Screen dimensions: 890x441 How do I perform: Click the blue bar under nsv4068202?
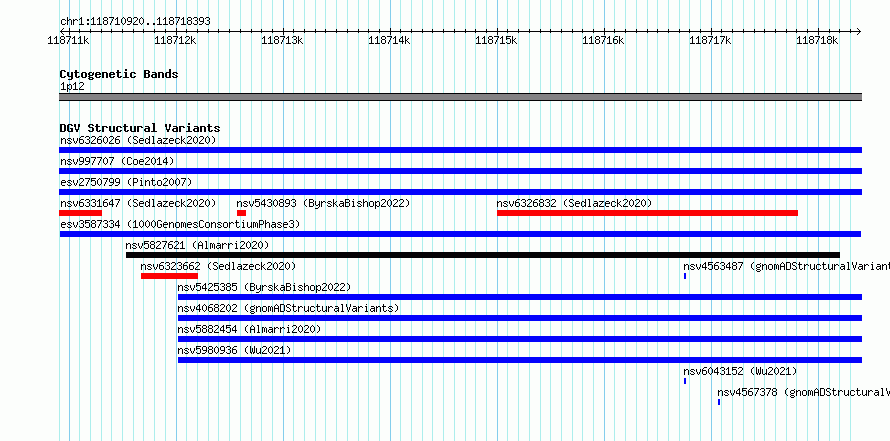click(x=520, y=318)
